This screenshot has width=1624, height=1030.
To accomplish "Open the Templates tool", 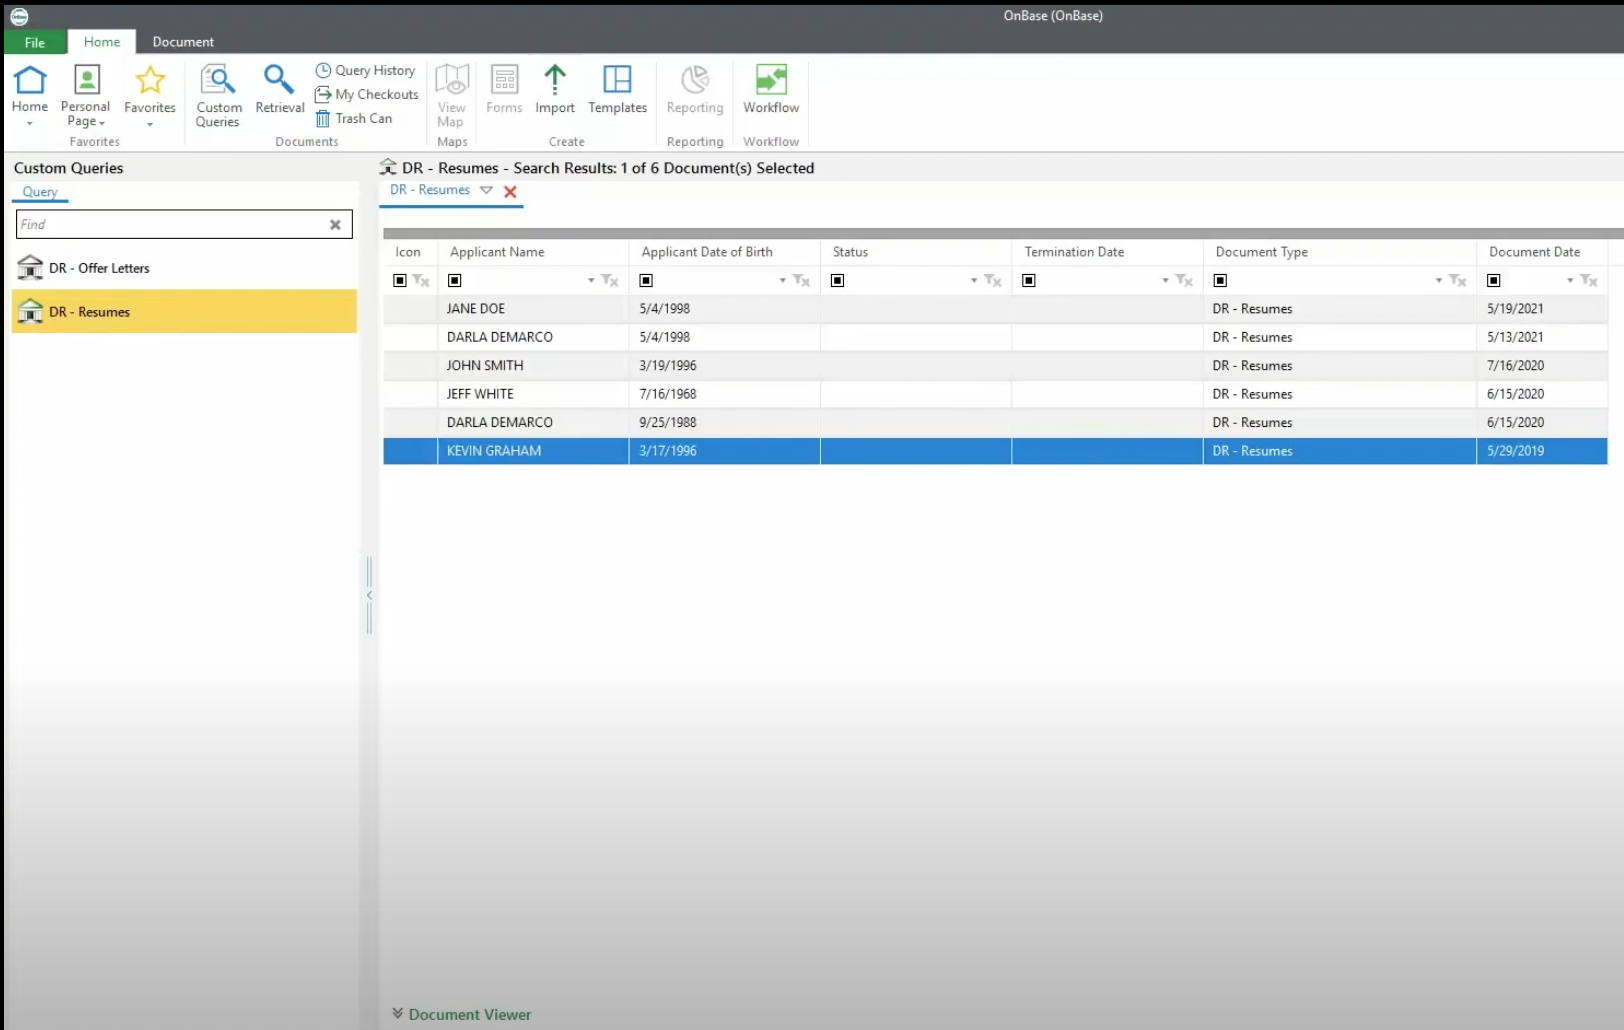I will coord(617,93).
